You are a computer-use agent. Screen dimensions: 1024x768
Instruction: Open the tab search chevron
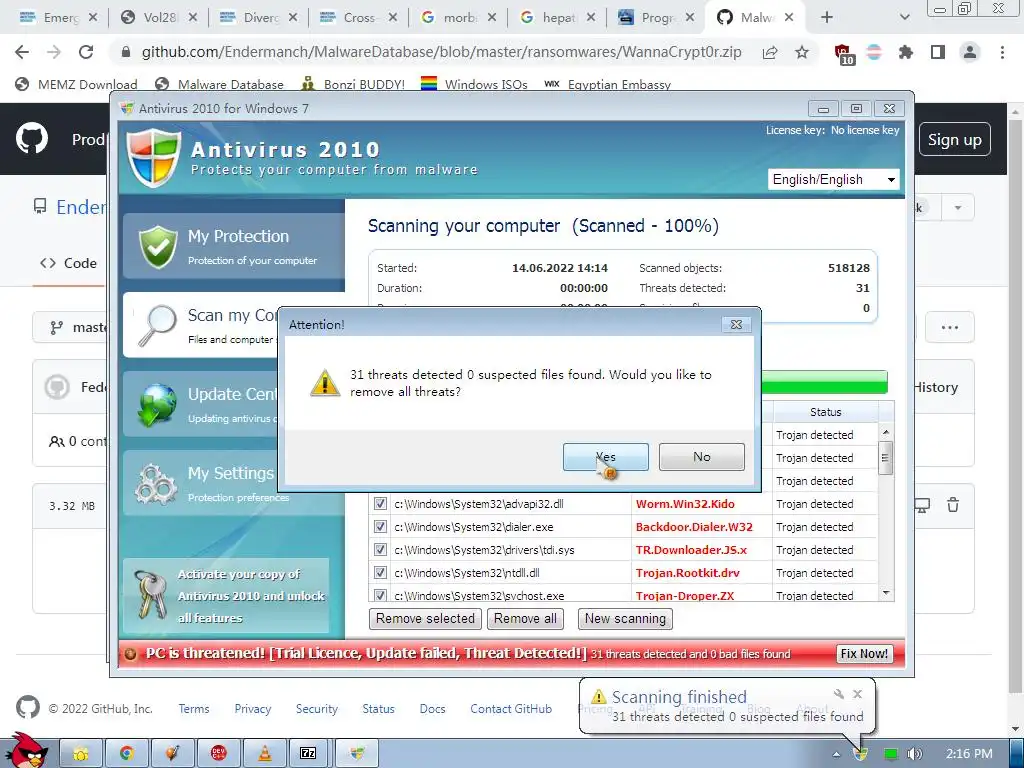(x=904, y=18)
